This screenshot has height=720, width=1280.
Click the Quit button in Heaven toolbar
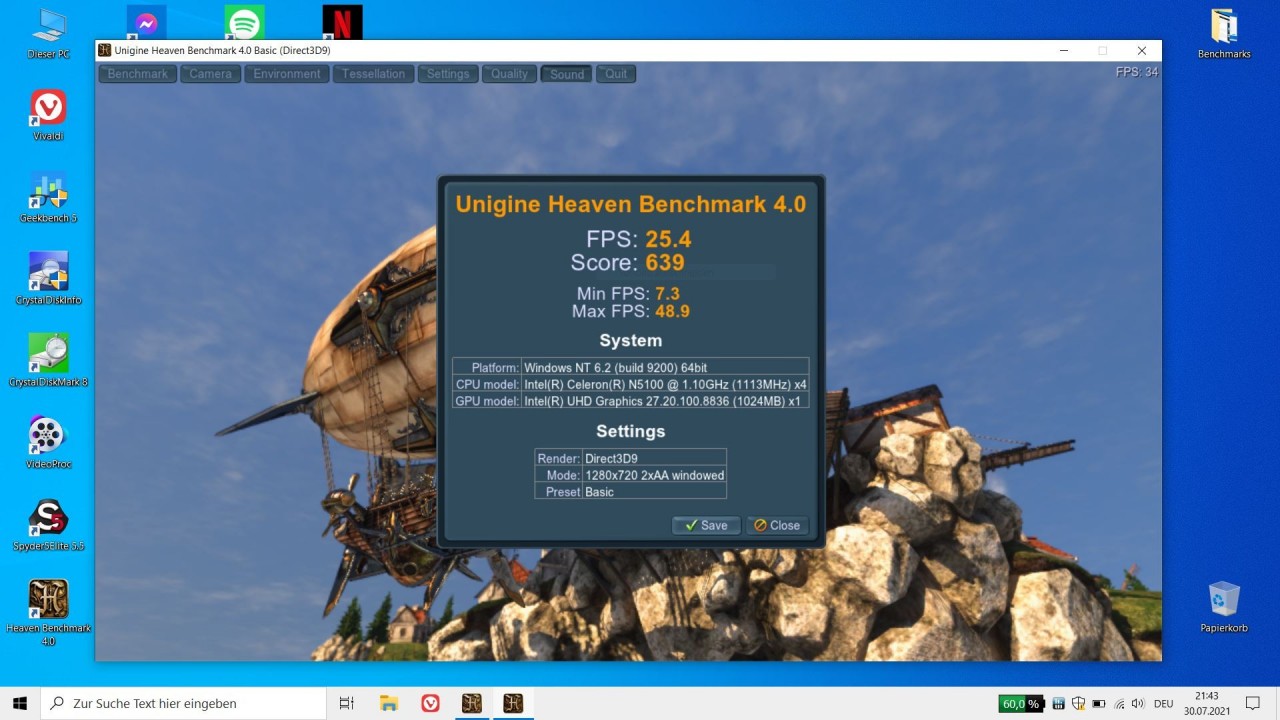[616, 74]
